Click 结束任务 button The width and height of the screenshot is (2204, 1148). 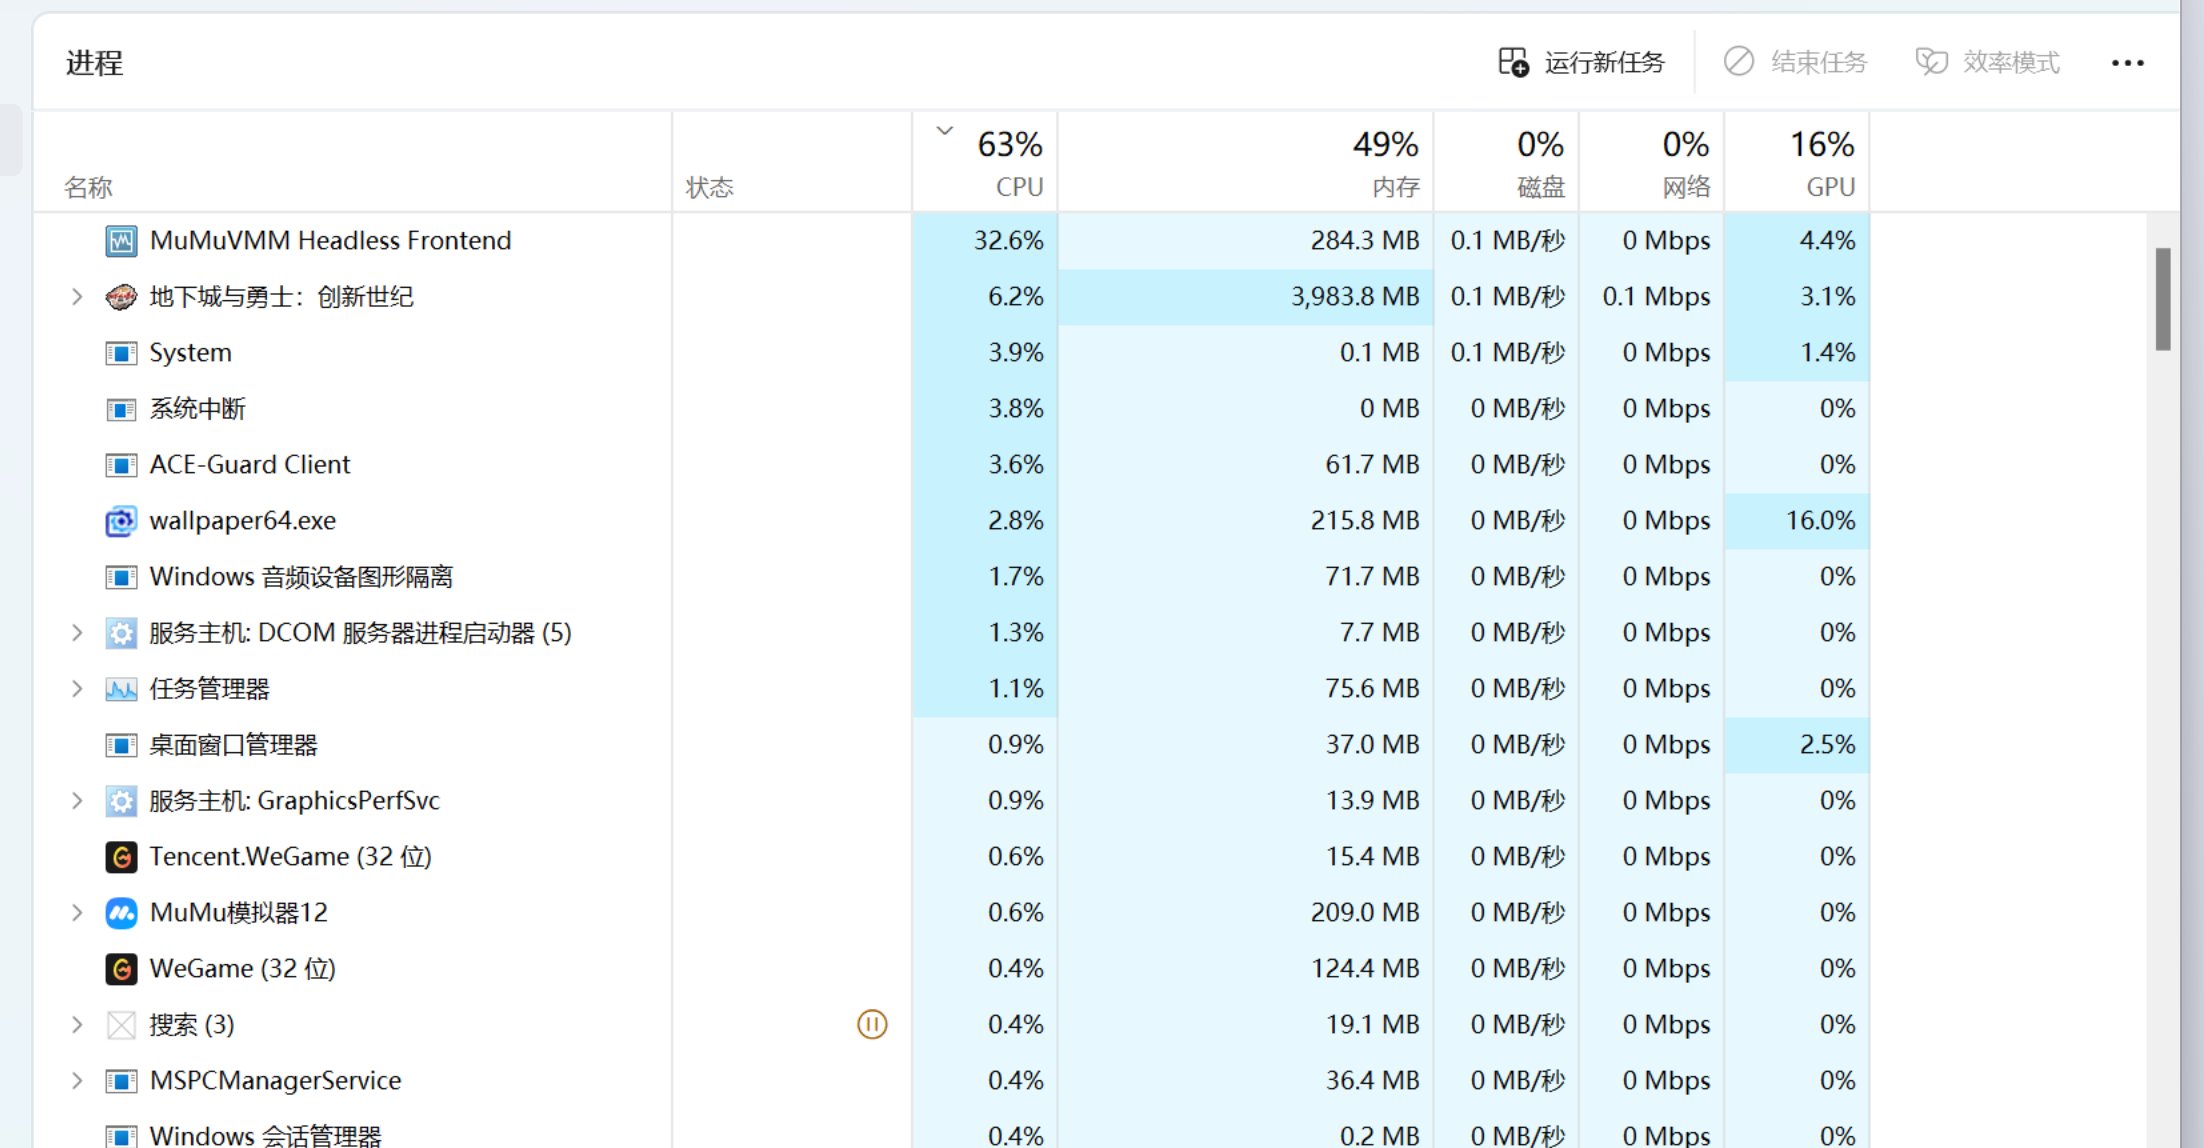pyautogui.click(x=1795, y=63)
